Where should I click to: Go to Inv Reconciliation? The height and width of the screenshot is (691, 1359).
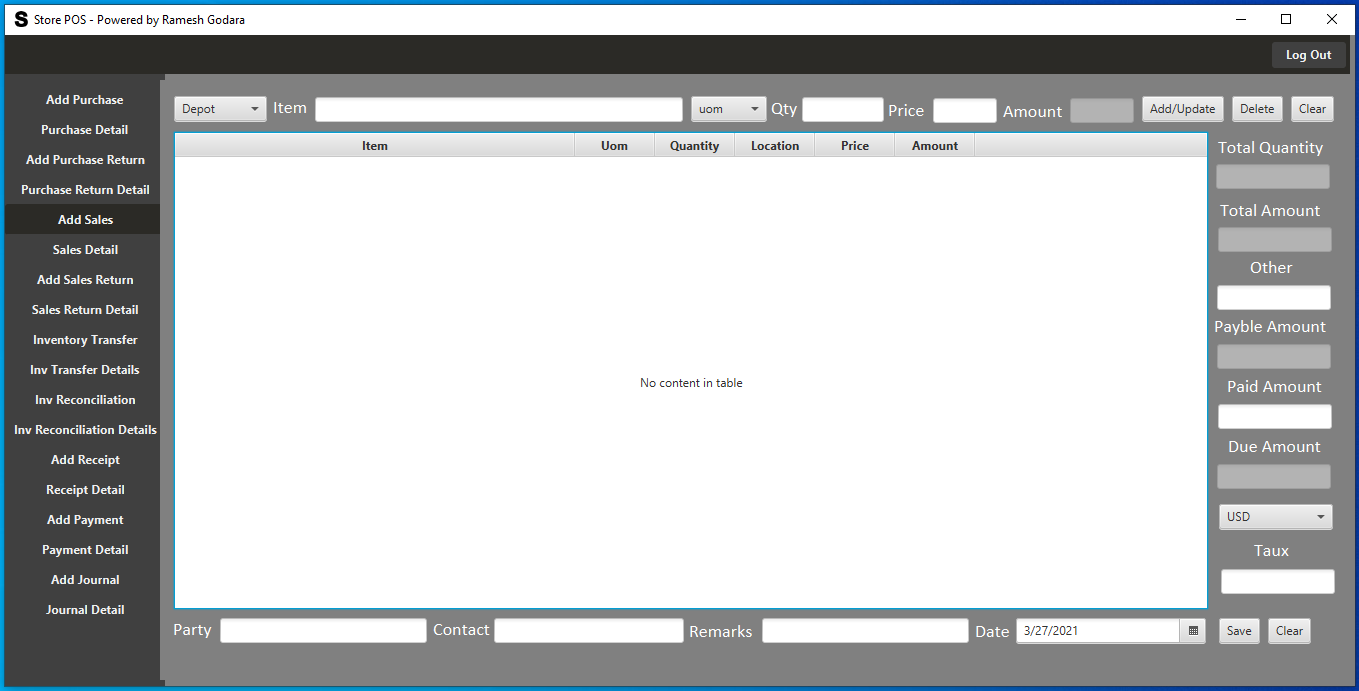[85, 400]
